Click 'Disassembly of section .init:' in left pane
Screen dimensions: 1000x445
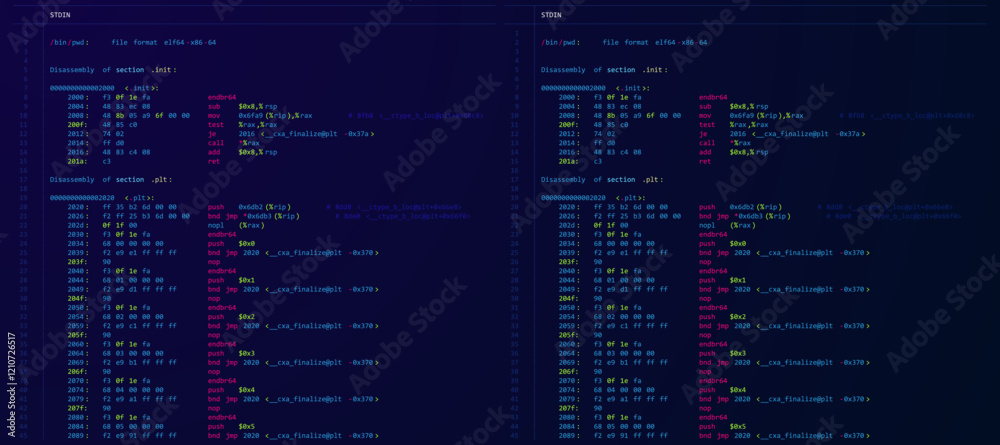[114, 70]
